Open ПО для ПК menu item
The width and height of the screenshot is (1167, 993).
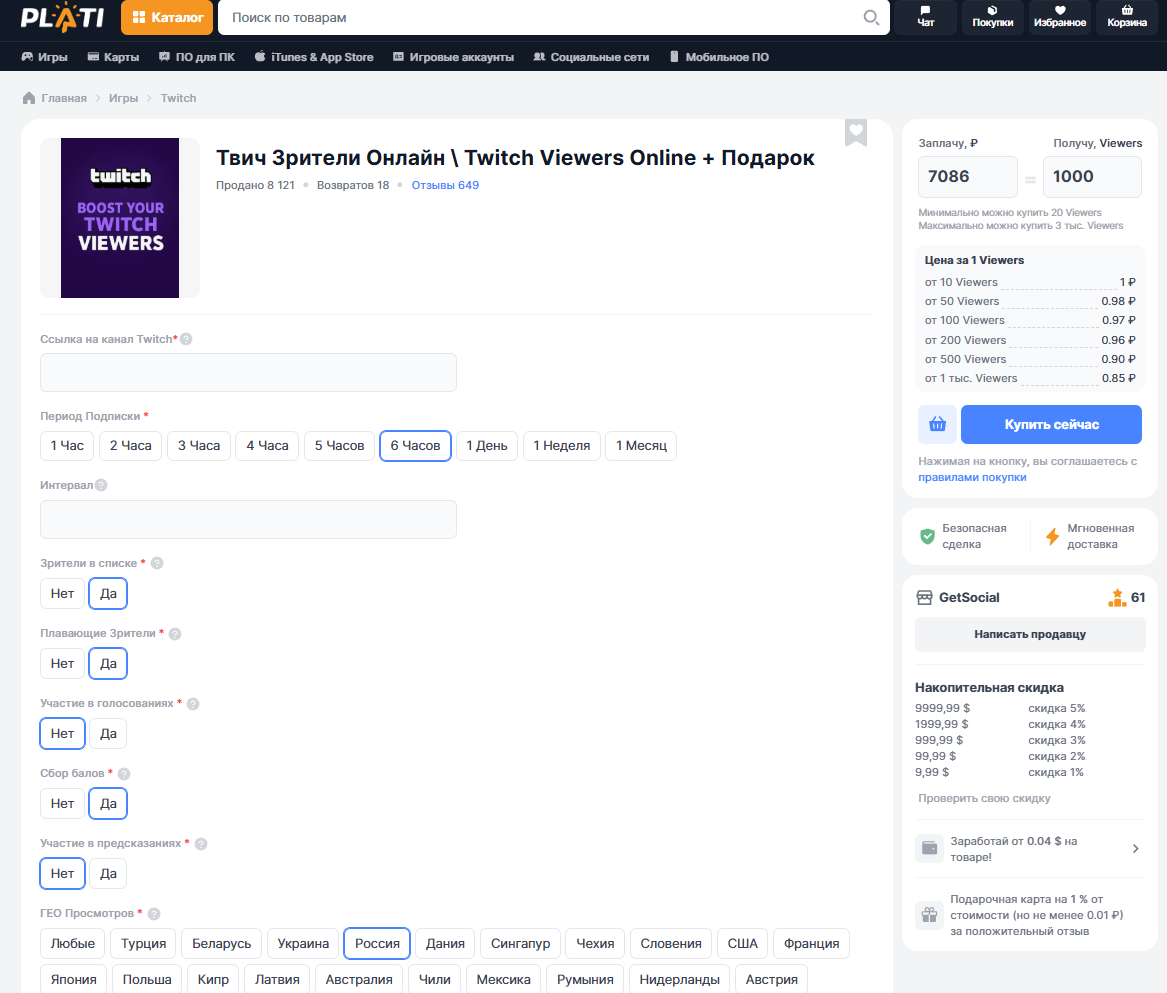(x=197, y=57)
